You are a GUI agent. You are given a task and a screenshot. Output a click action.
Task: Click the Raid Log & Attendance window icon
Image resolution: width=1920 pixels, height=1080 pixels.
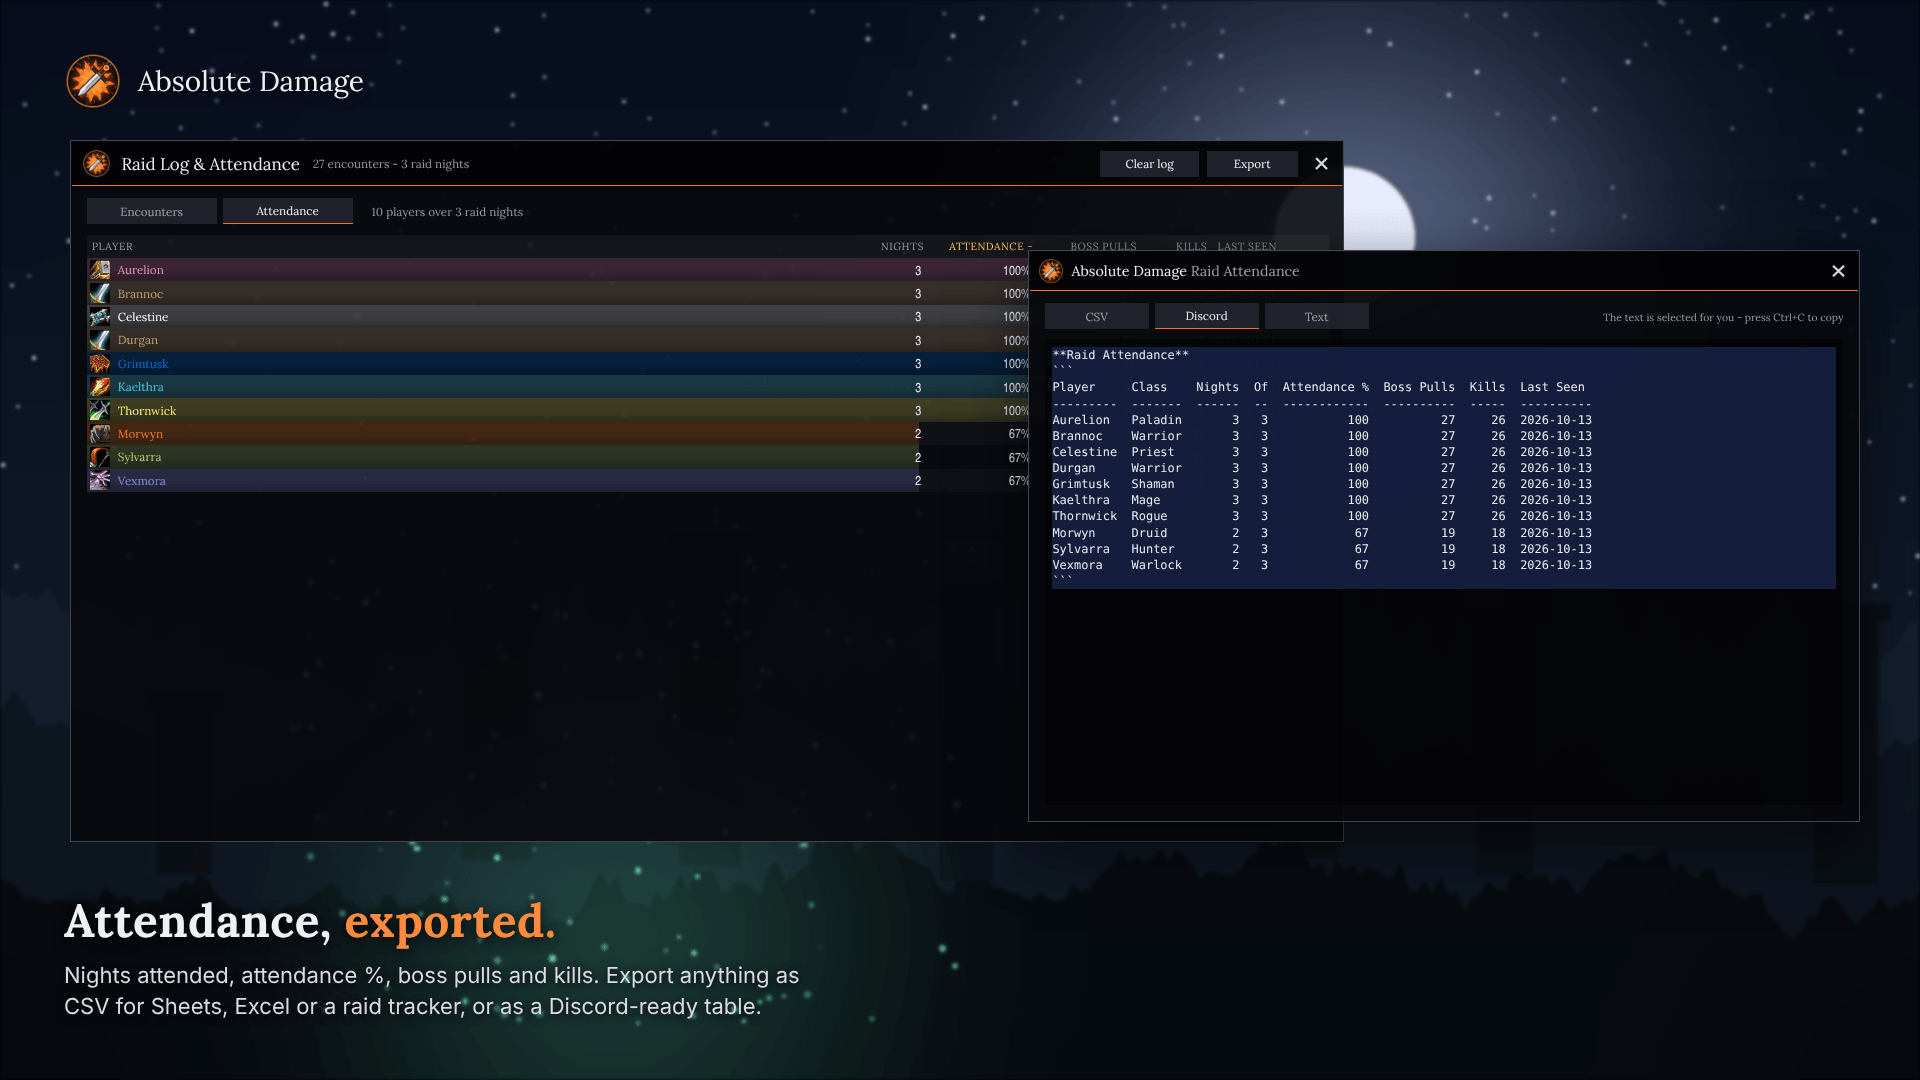point(97,164)
